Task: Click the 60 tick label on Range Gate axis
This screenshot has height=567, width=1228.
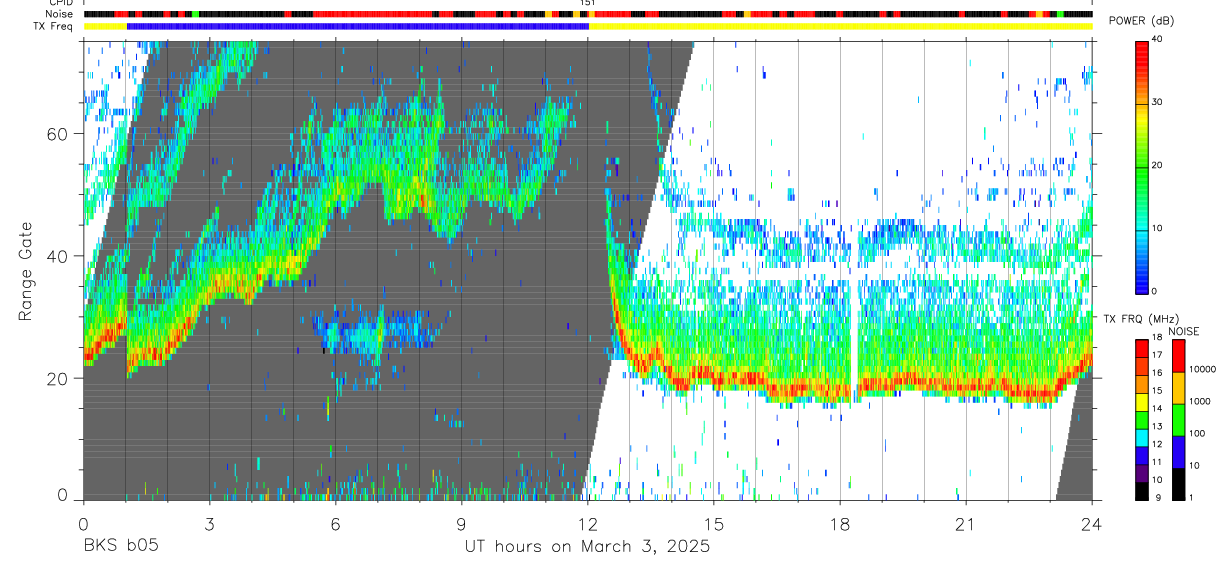Action: click(58, 134)
